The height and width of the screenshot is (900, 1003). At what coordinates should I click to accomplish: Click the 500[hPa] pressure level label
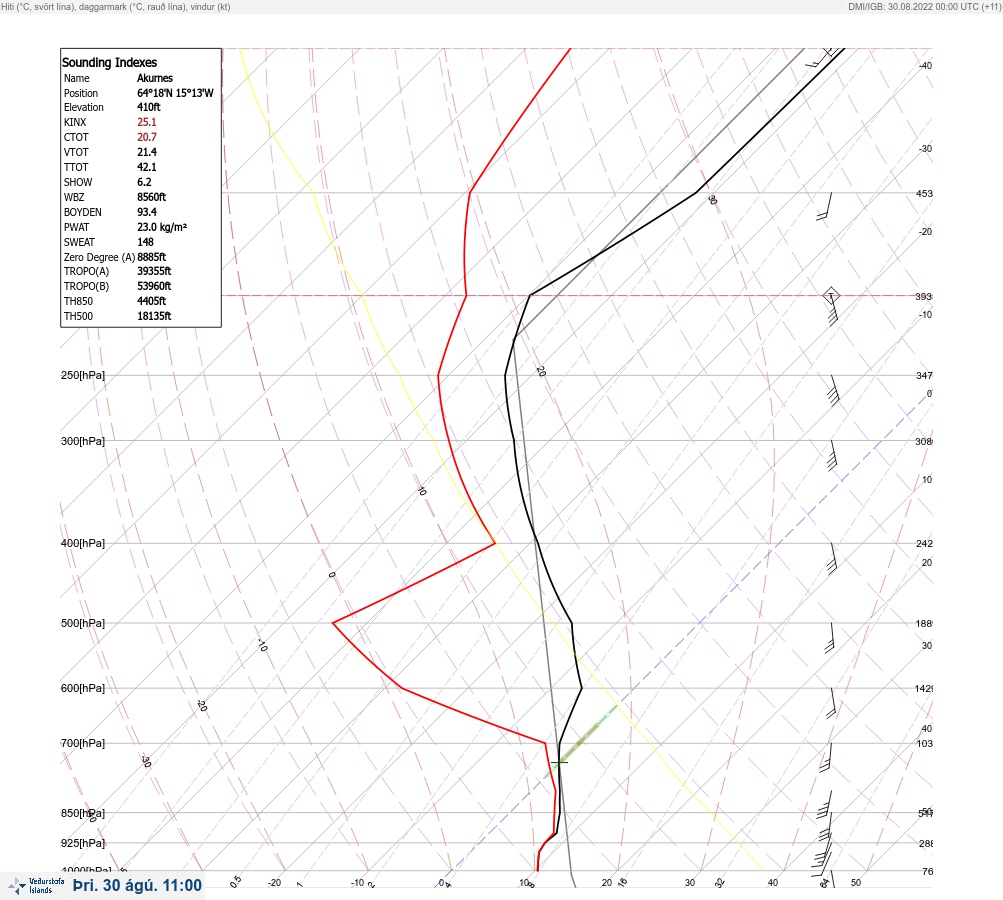tap(83, 623)
